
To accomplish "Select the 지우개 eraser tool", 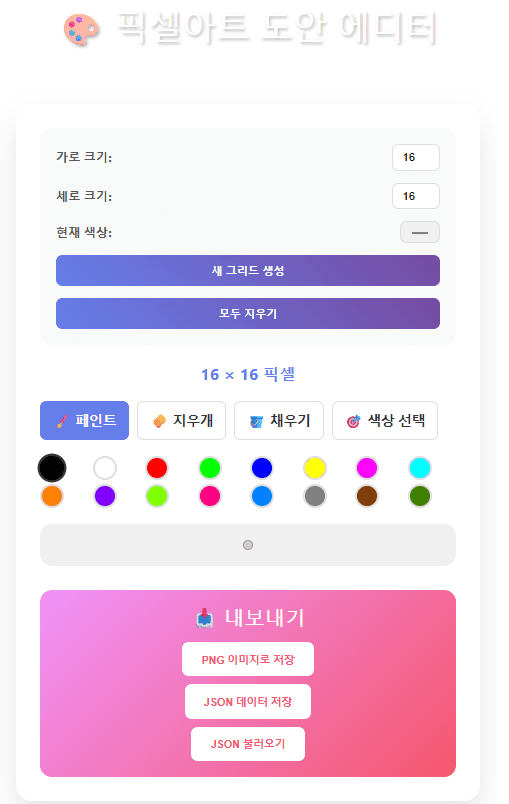I will pyautogui.click(x=181, y=420).
